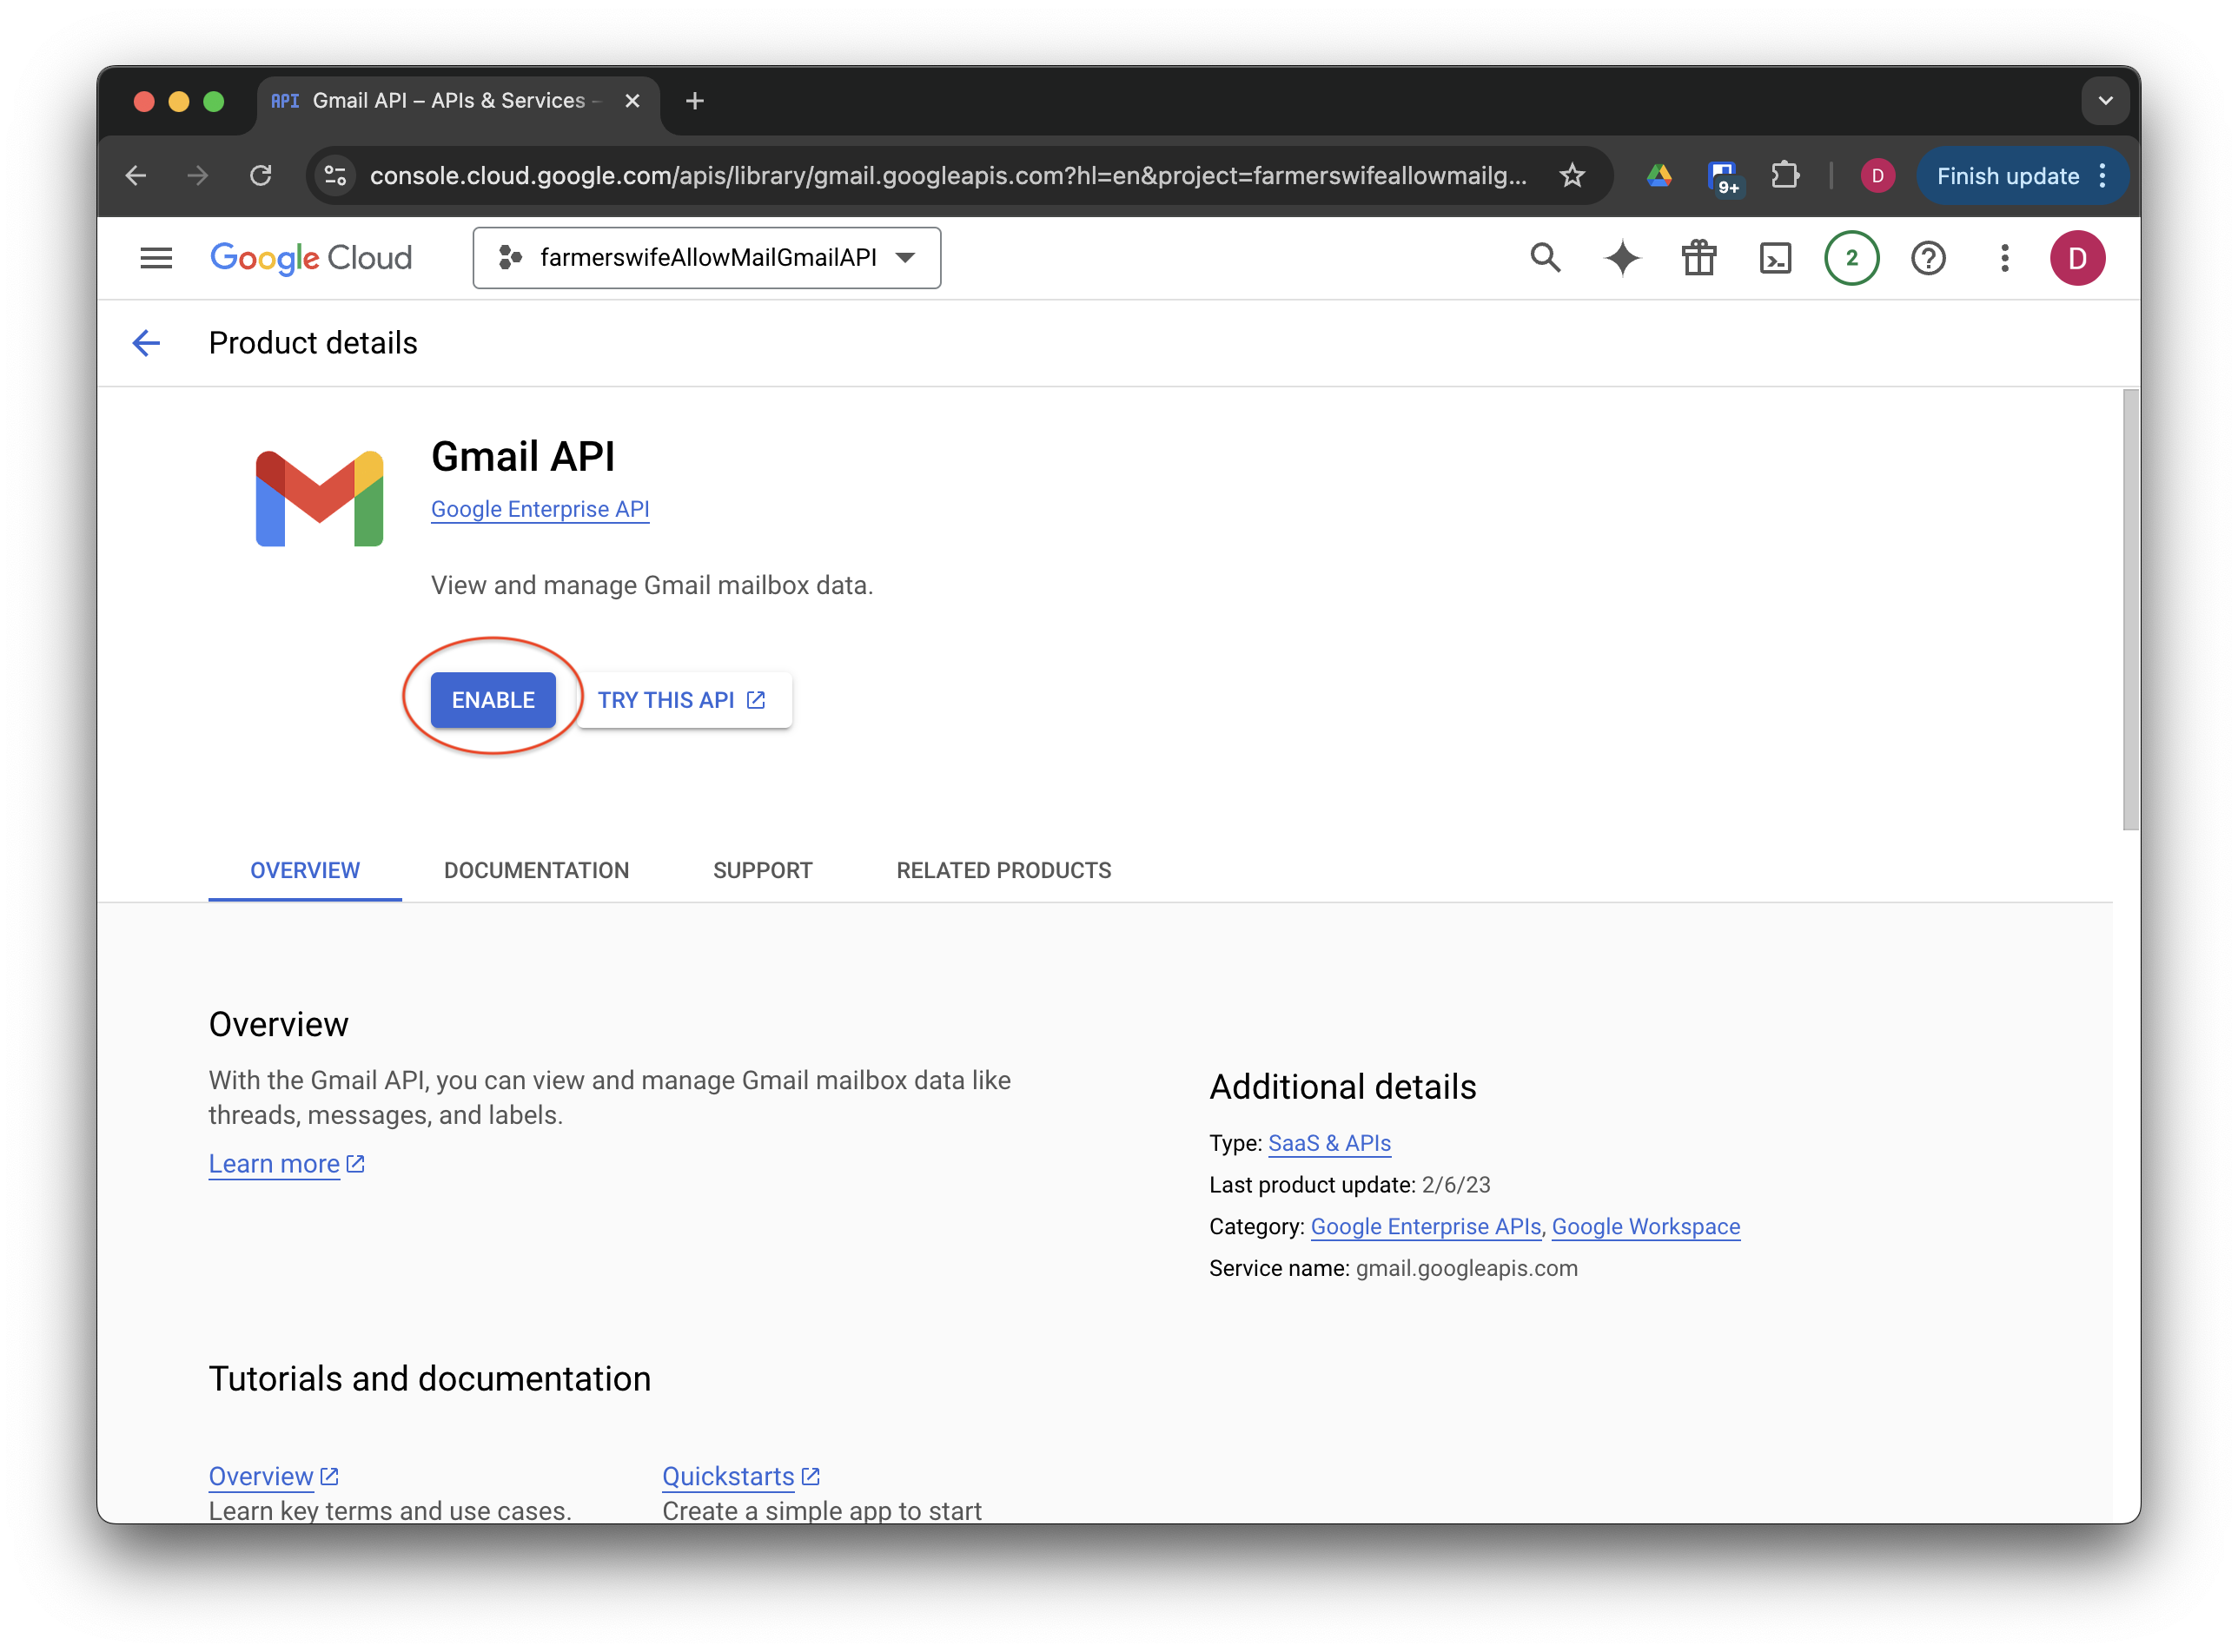Open notifications badge showing 2
Viewport: 2238px width, 1652px height.
(1851, 258)
